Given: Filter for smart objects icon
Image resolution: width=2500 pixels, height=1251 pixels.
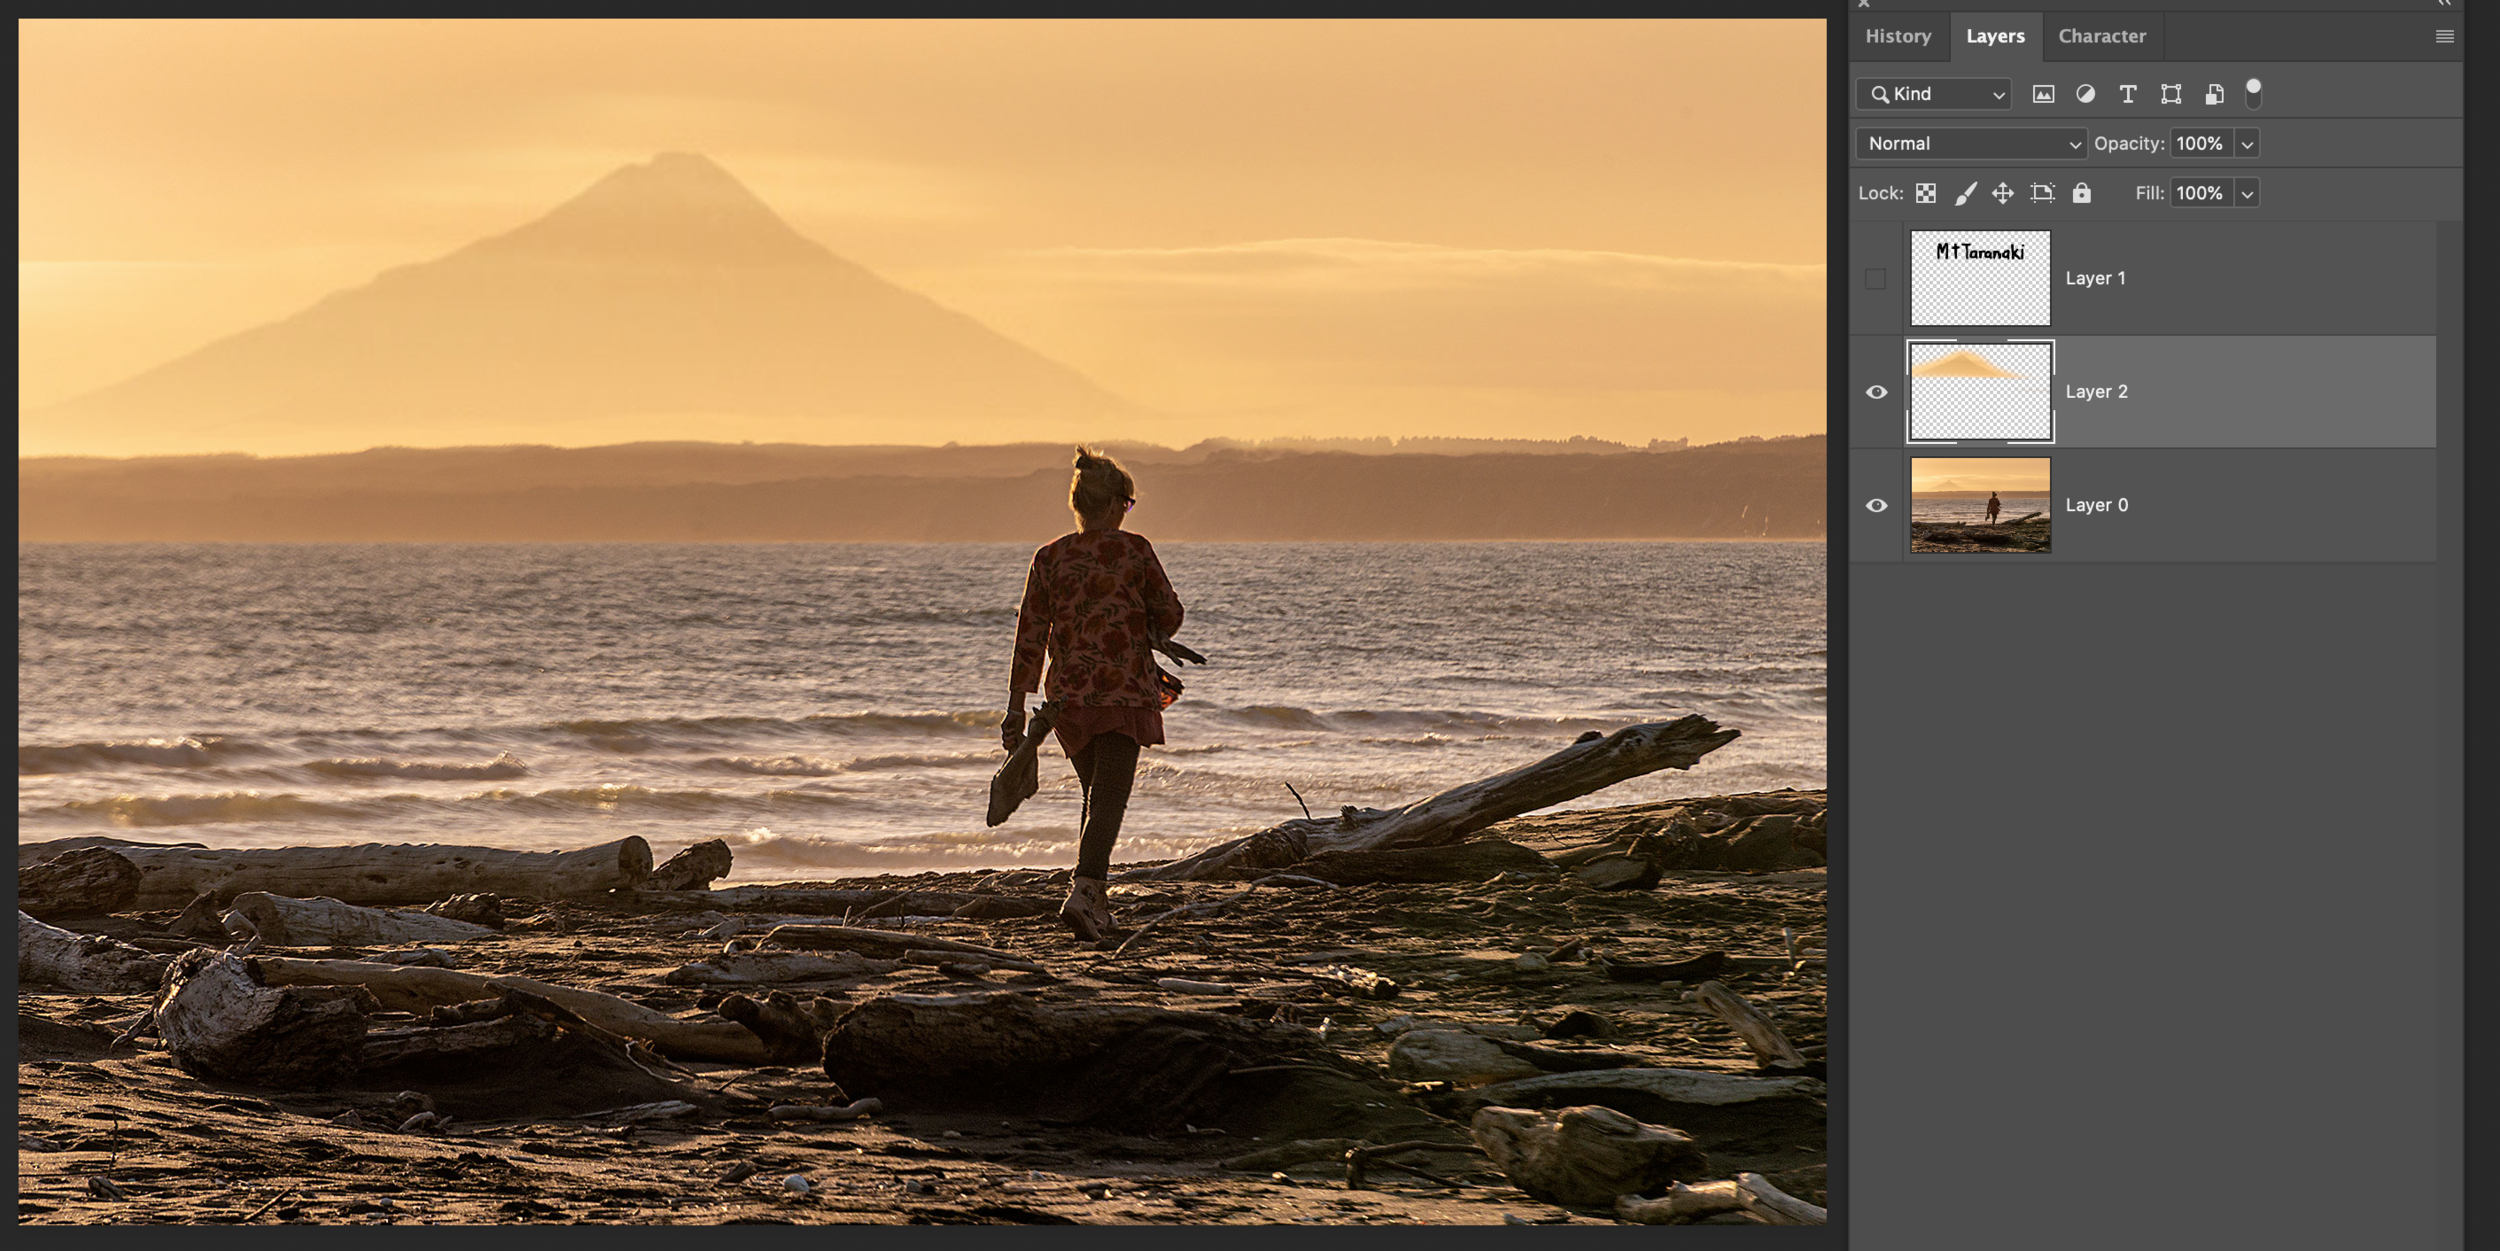Looking at the screenshot, I should click(2214, 94).
